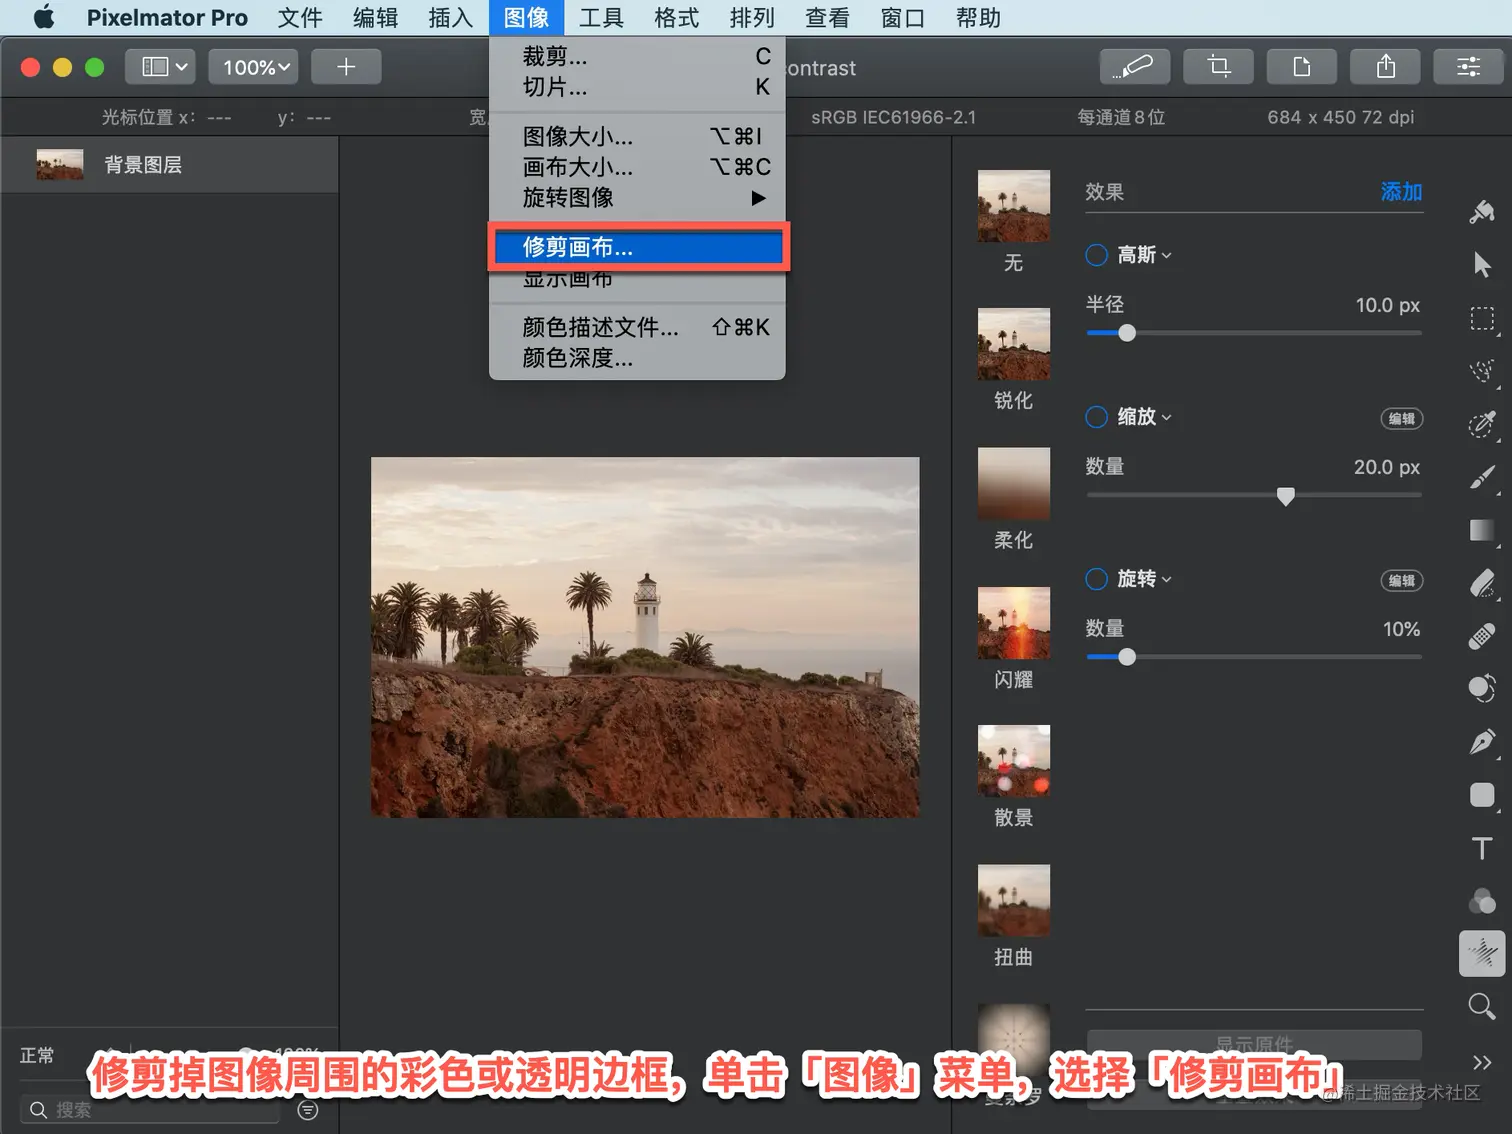Click the share toolbar button
The image size is (1512, 1134).
[1385, 67]
